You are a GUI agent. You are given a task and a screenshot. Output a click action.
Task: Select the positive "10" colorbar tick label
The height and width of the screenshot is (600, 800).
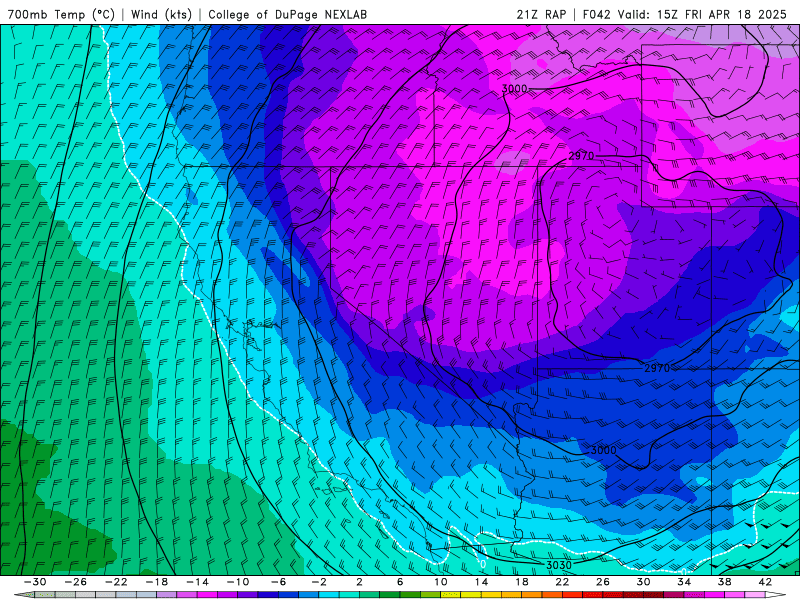click(x=441, y=582)
